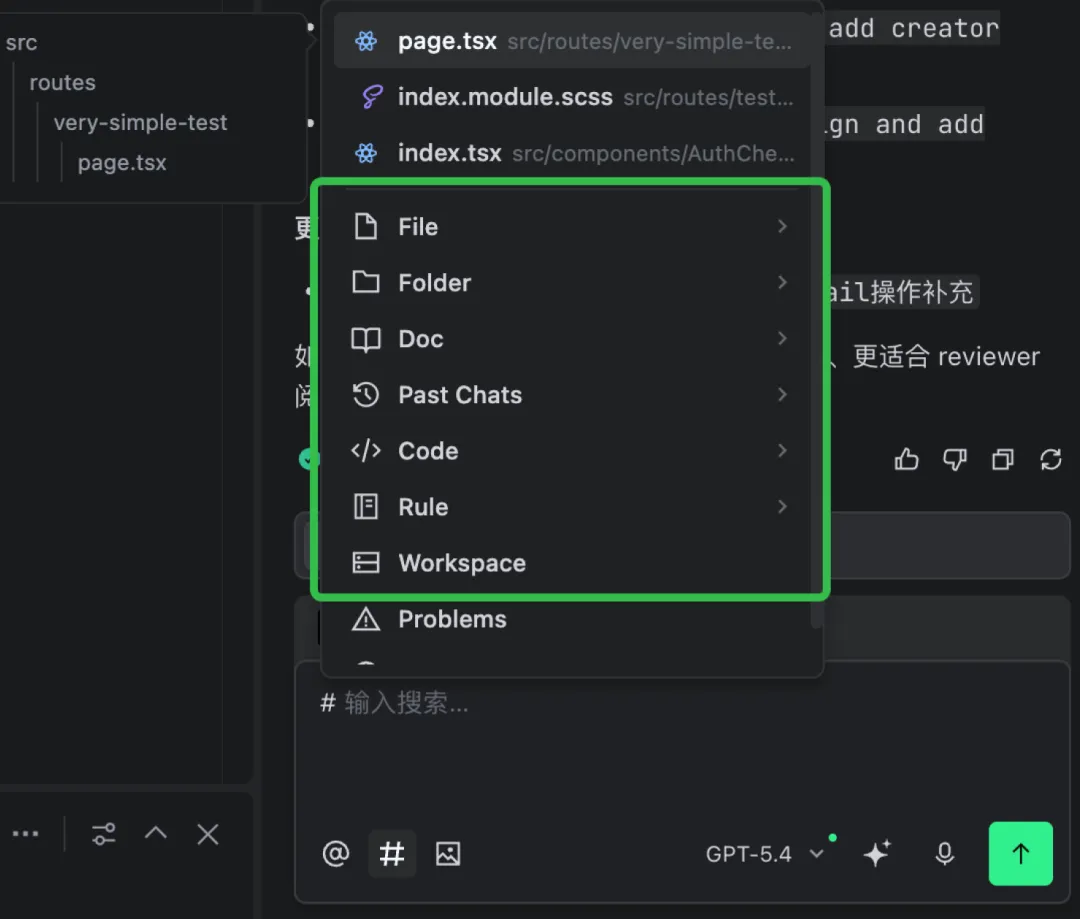Click the chevron arrow beside Folder
The image size is (1080, 919).
(782, 282)
